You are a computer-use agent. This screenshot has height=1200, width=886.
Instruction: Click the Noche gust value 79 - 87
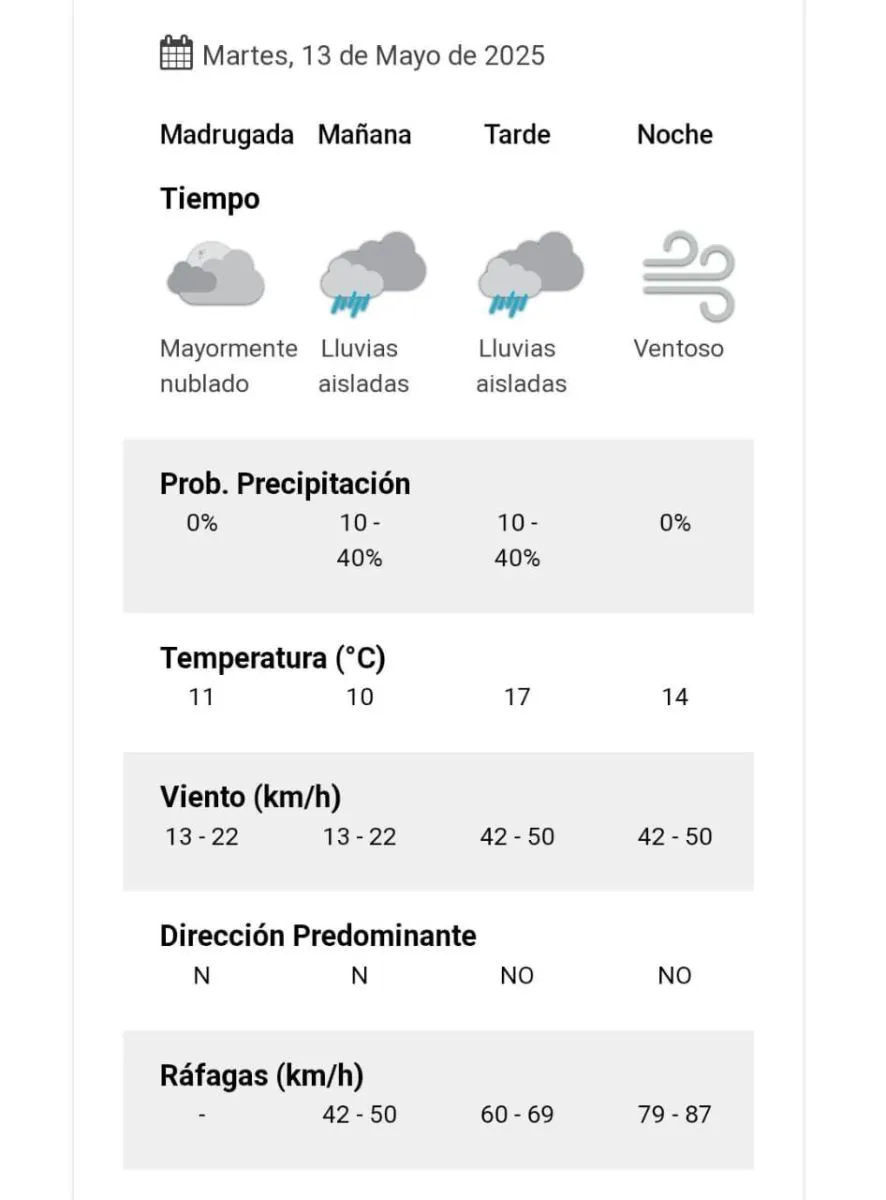pyautogui.click(x=675, y=1114)
